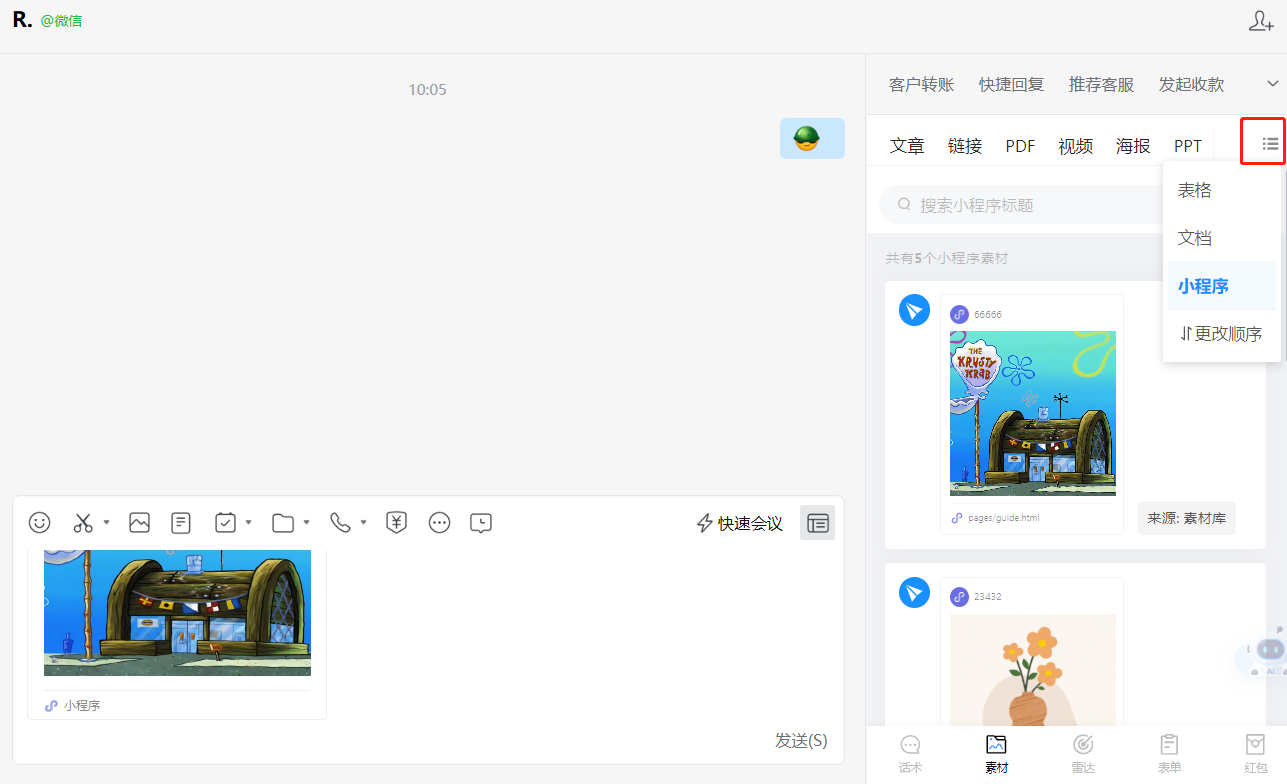1287x784 pixels.
Task: Open the emoji picker in chat toolbar
Action: 39,522
